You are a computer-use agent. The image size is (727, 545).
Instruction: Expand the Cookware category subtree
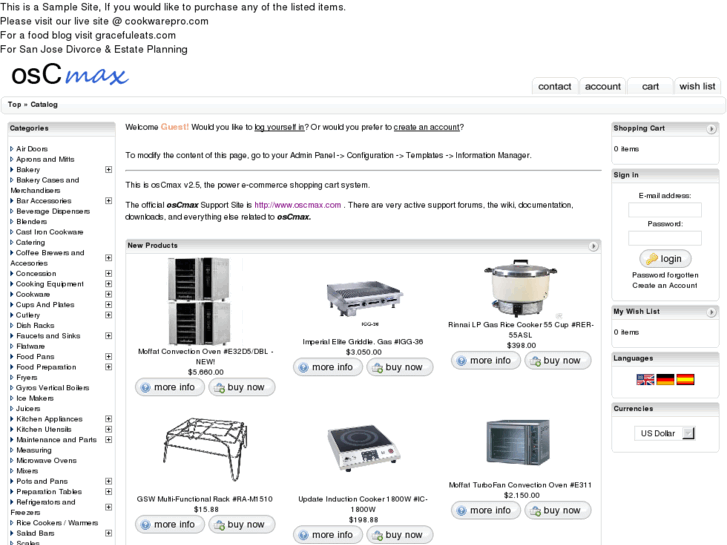pyautogui.click(x=107, y=294)
